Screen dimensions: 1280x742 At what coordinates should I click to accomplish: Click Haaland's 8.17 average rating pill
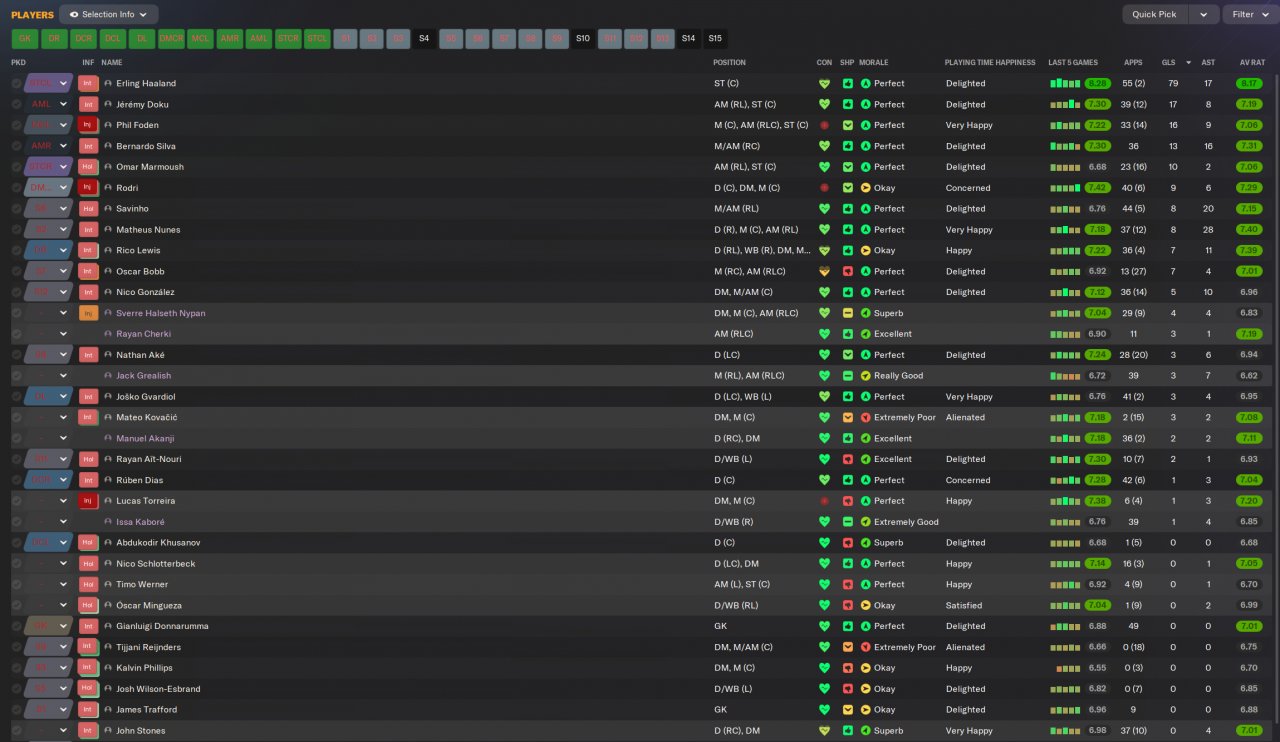click(x=1249, y=83)
